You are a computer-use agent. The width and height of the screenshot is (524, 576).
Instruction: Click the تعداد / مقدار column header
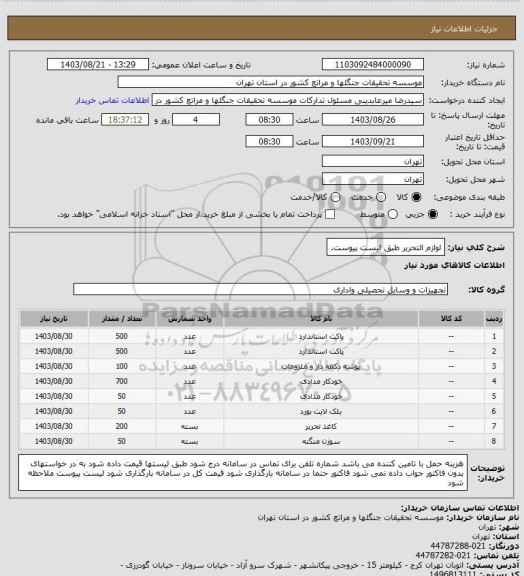pyautogui.click(x=122, y=319)
